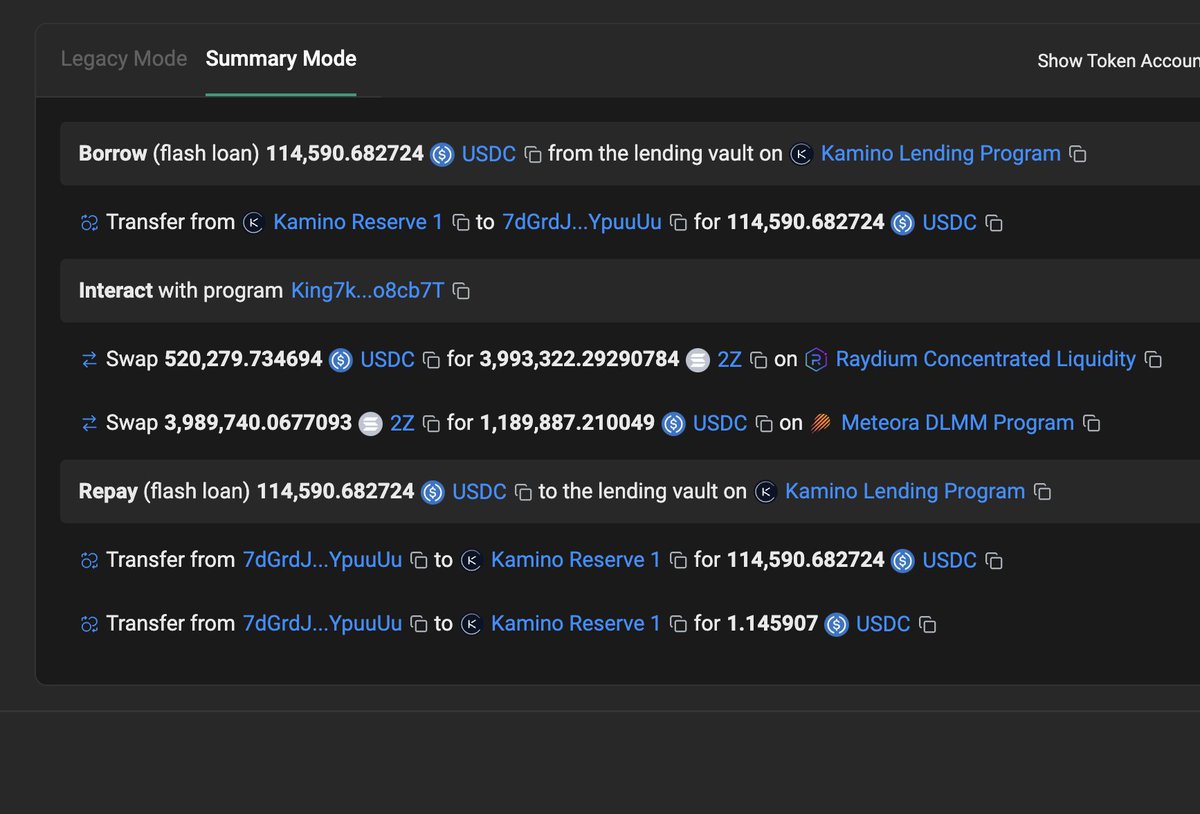The height and width of the screenshot is (814, 1200).
Task: Click the Borrow (flash loan) label
Action: point(169,154)
